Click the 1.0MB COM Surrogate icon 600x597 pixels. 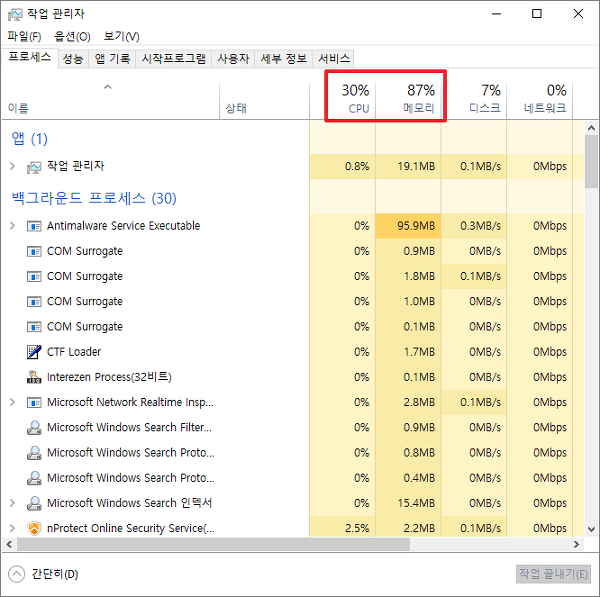click(x=34, y=302)
